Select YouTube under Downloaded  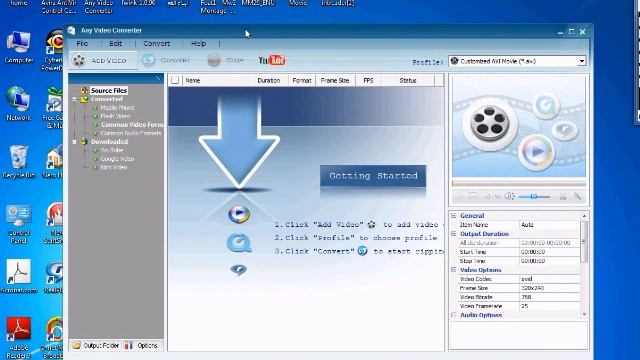(111, 150)
